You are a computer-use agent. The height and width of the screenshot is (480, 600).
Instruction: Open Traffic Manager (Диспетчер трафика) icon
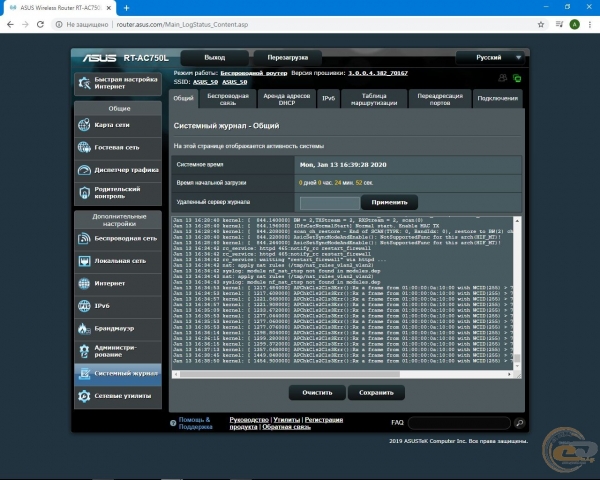point(84,170)
